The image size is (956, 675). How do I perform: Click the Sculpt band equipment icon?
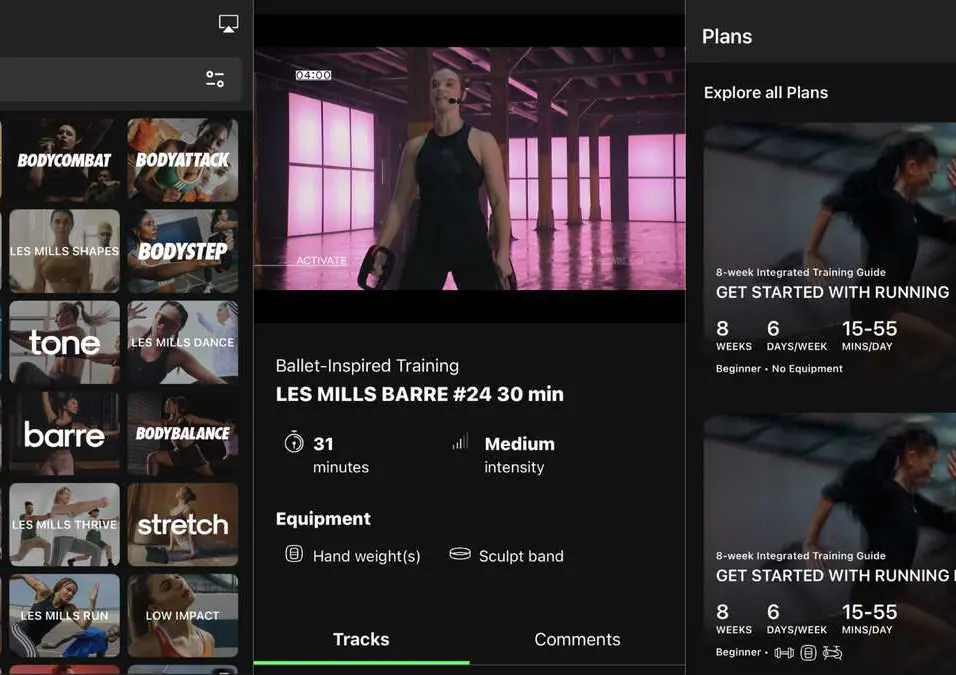point(460,554)
